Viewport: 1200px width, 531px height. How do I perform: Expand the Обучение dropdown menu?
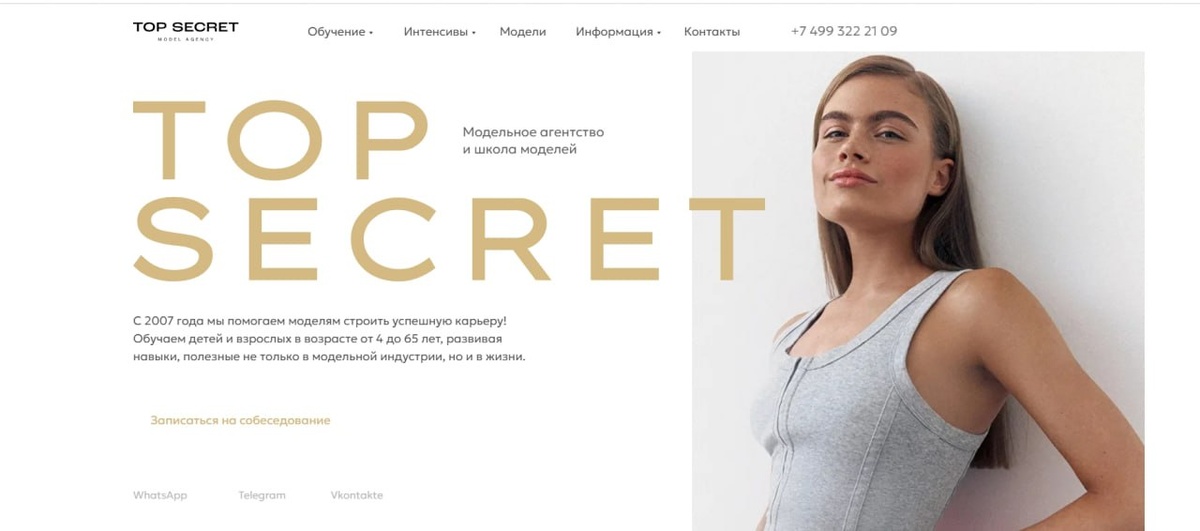(340, 32)
